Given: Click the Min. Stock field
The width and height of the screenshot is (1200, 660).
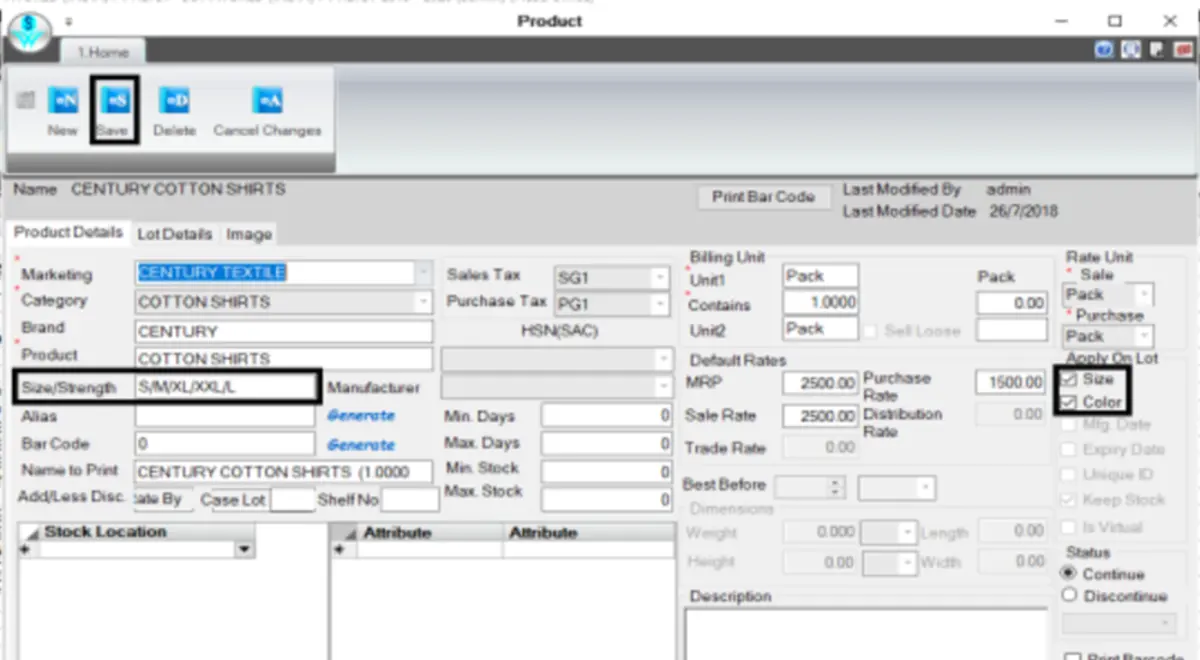Looking at the screenshot, I should coord(607,471).
